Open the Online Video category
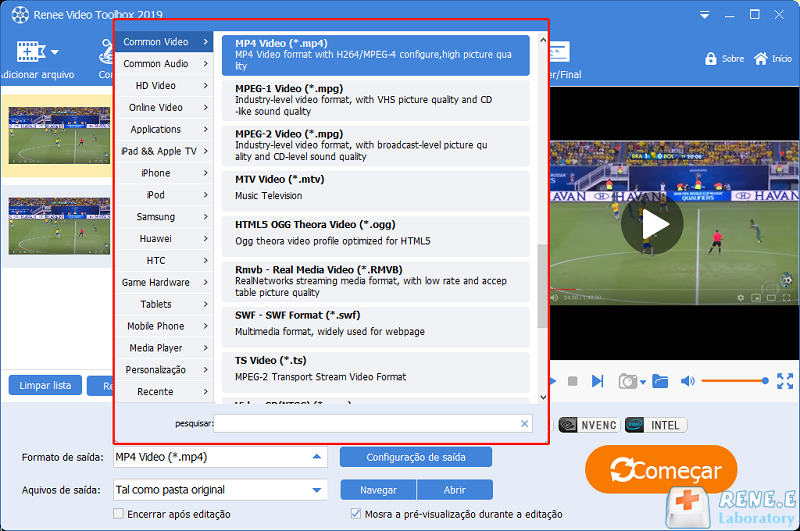The image size is (800, 531). point(164,108)
